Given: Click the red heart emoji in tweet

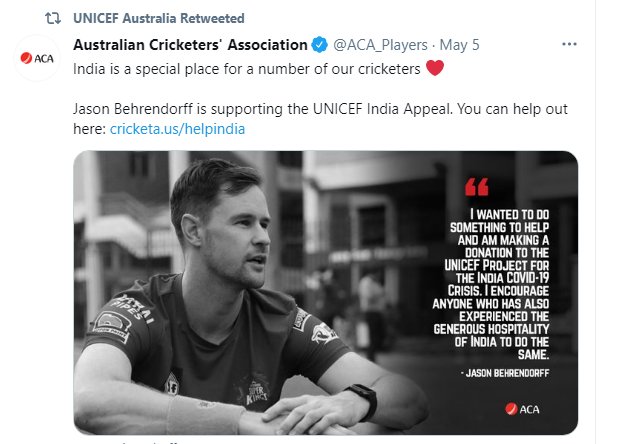Looking at the screenshot, I should tap(435, 68).
